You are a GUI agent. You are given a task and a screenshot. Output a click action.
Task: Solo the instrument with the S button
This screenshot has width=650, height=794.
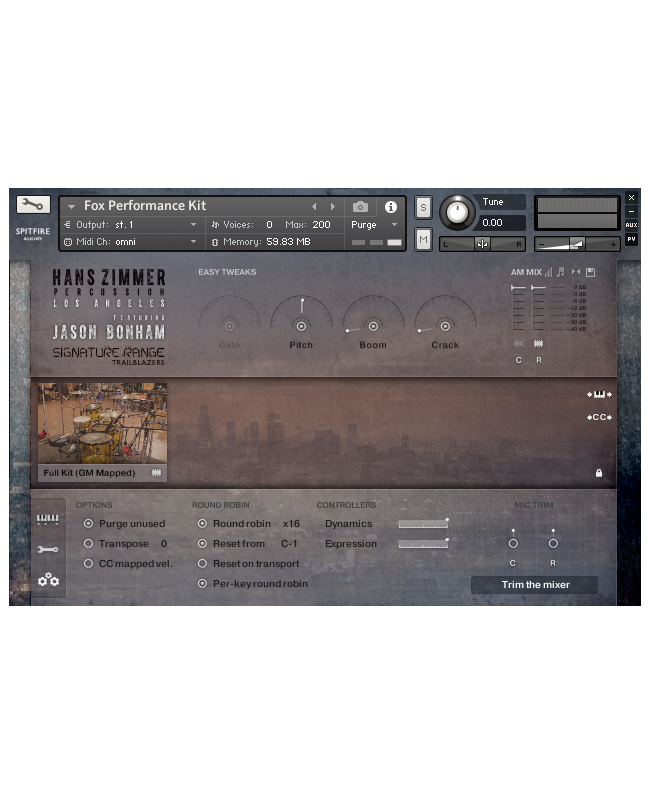coord(423,208)
